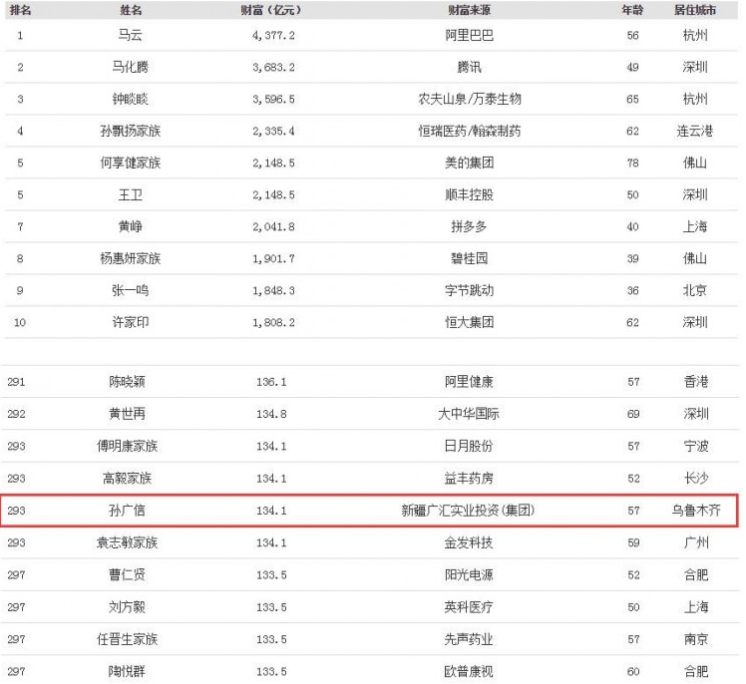Select the name 任晋生家族
This screenshot has width=746, height=684.
coord(127,639)
